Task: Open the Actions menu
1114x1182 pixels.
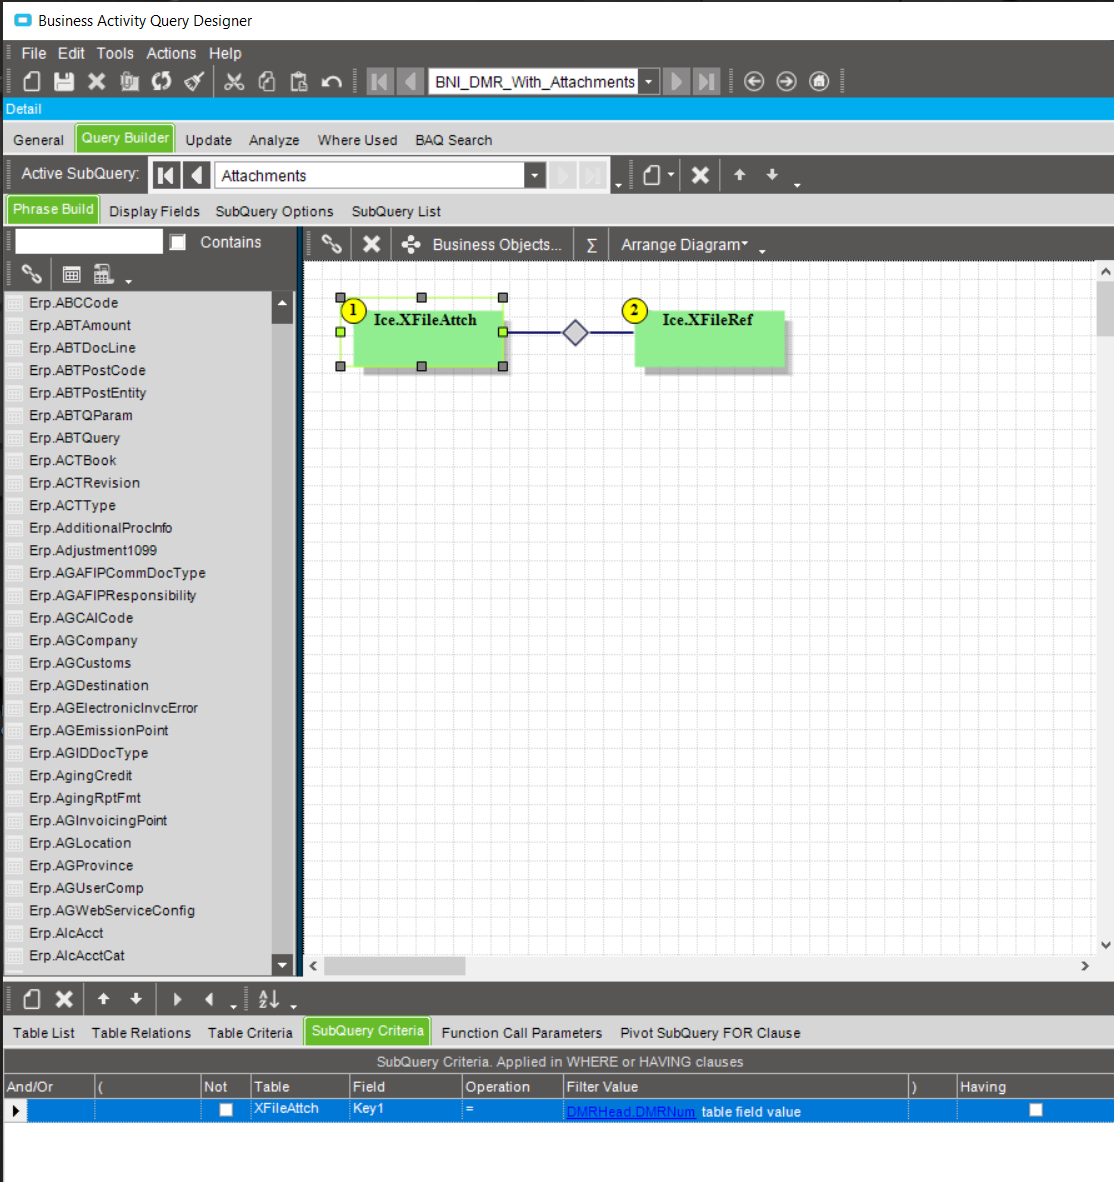Action: tap(171, 54)
